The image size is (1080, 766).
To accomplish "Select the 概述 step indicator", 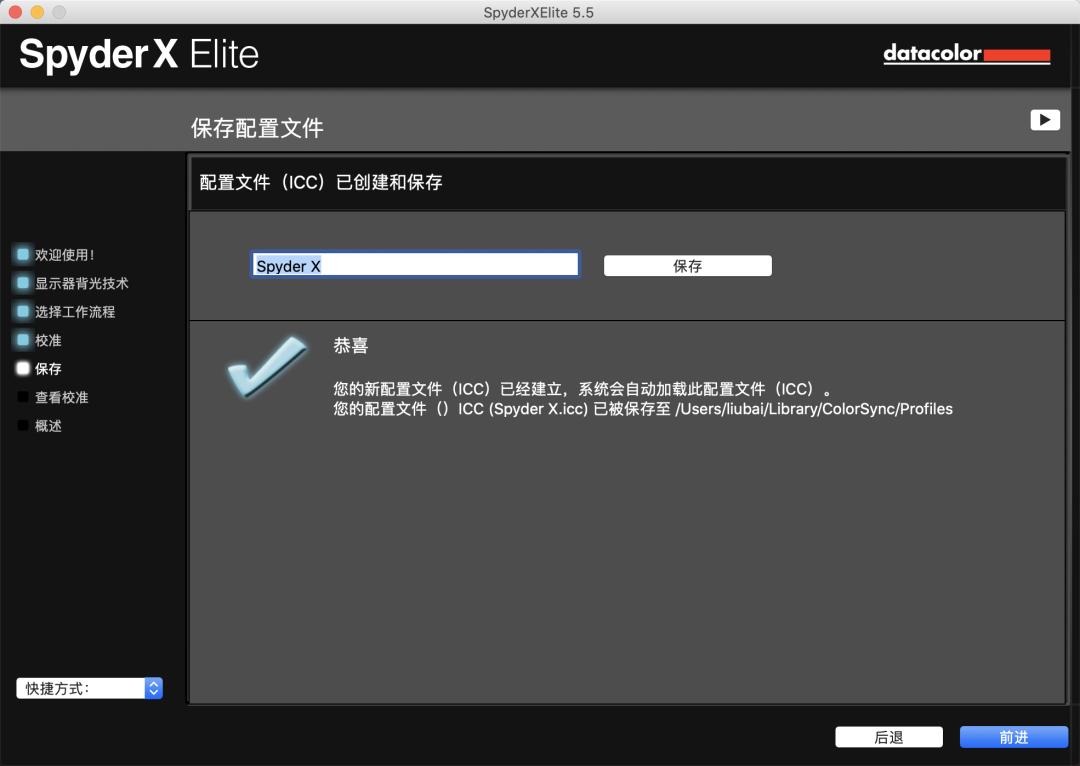I will [x=23, y=425].
